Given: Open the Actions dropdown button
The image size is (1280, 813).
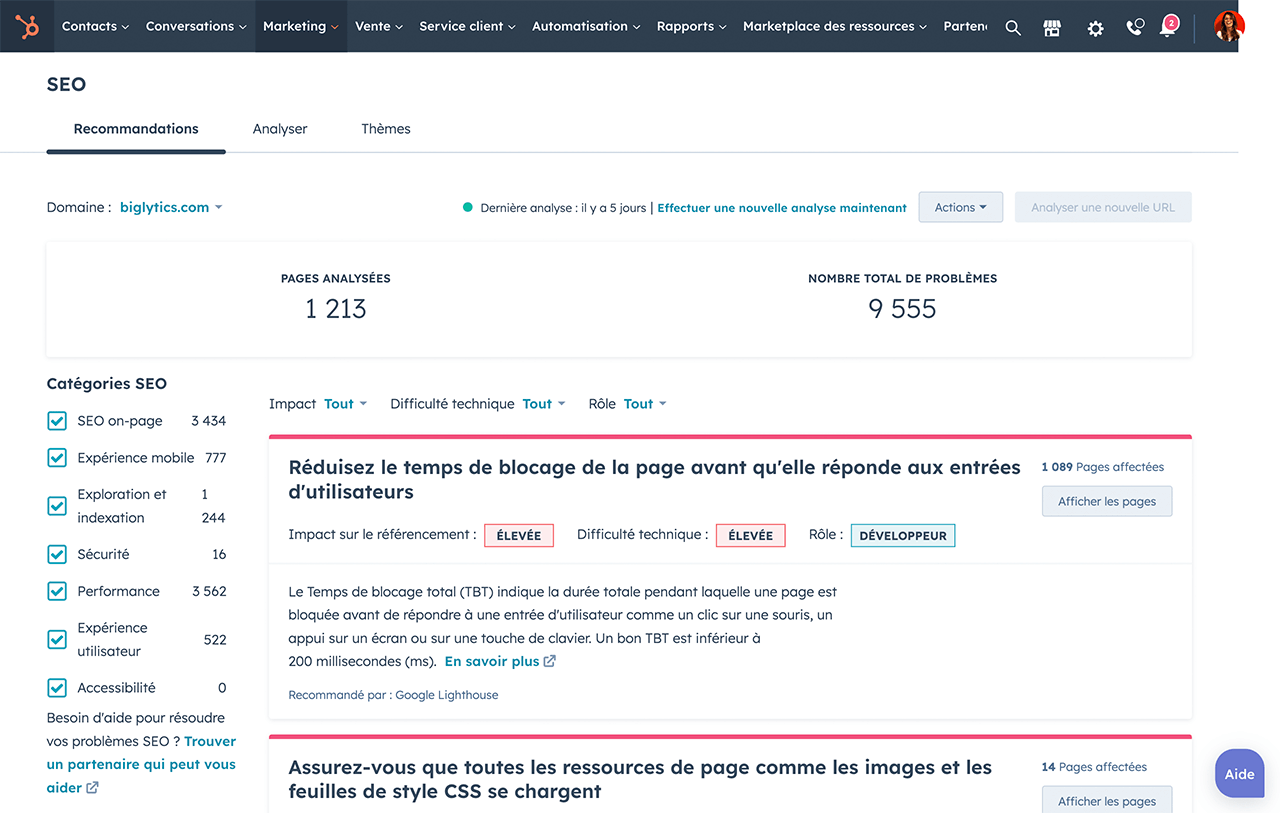Looking at the screenshot, I should 960,208.
